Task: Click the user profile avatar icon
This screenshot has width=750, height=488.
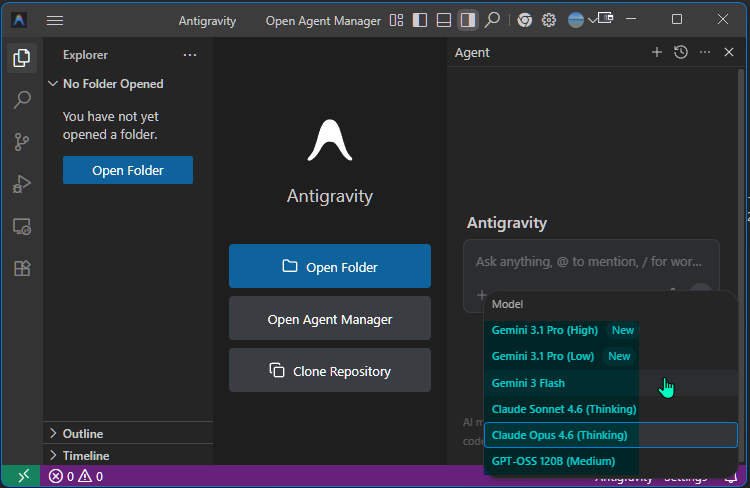Action: click(x=575, y=20)
